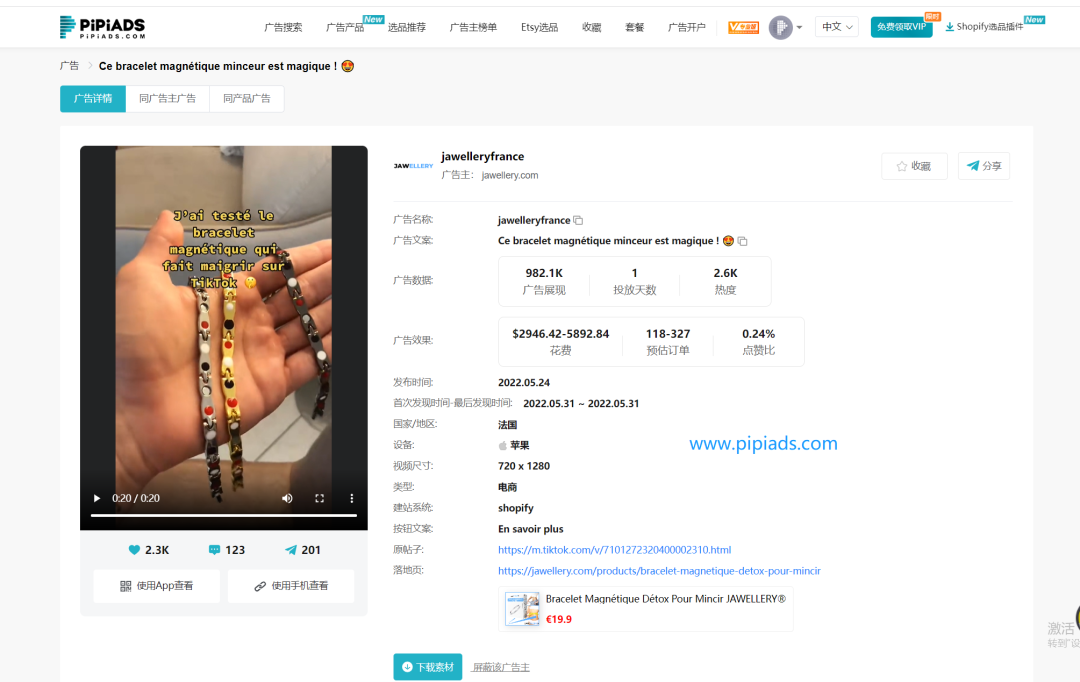Open 套餐 nav item
The height and width of the screenshot is (682, 1080).
[634, 28]
